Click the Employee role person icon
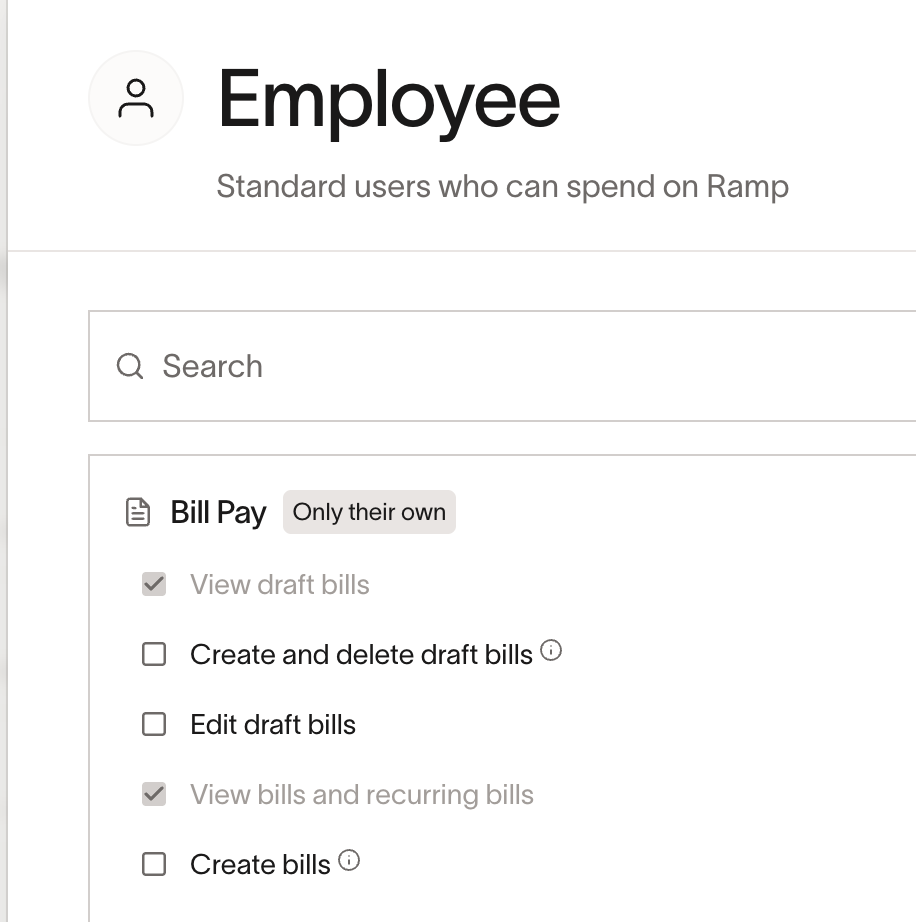 [x=136, y=98]
